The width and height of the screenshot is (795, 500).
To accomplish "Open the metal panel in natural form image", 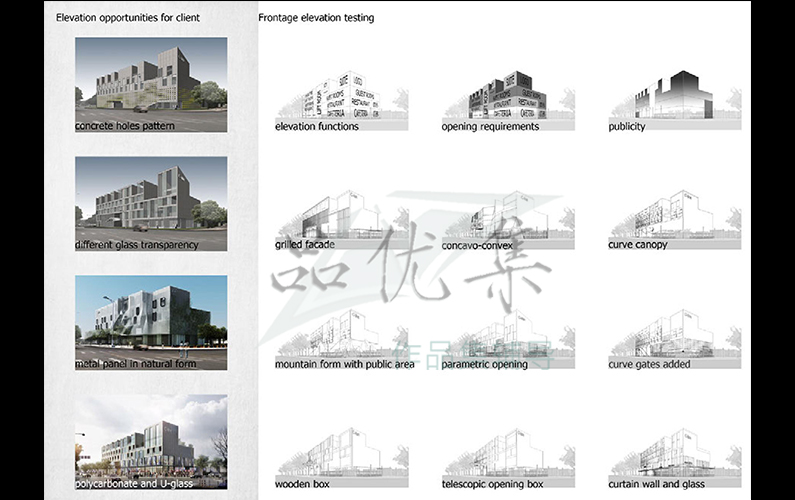I will [x=150, y=316].
